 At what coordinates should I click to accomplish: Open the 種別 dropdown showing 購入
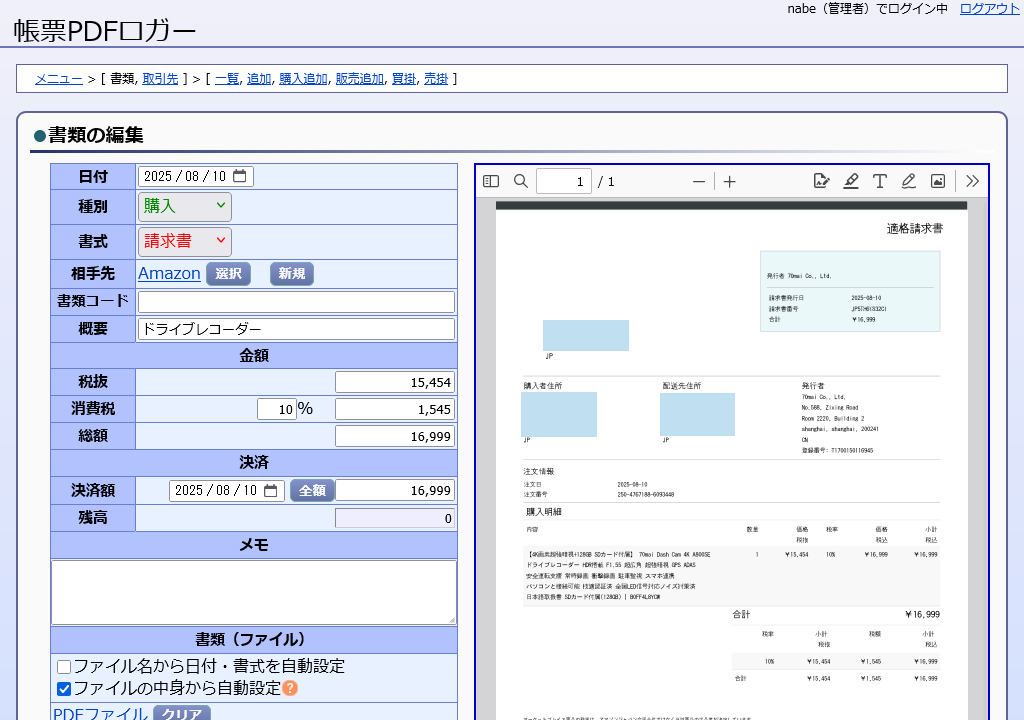click(184, 206)
